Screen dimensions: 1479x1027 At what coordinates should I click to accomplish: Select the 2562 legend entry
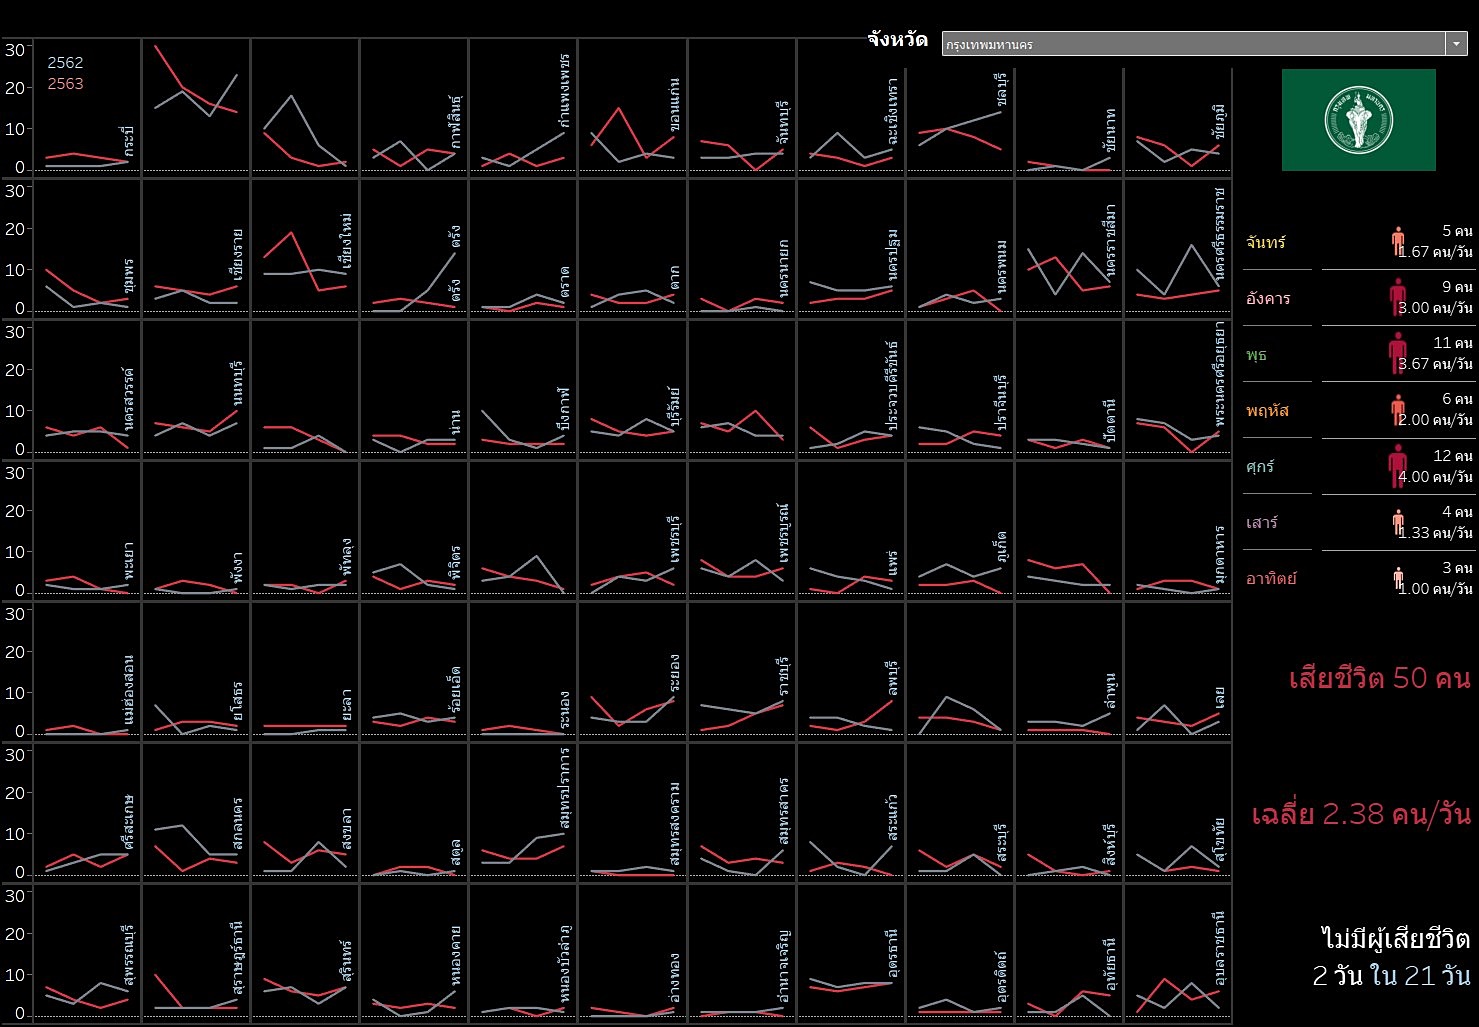point(66,63)
